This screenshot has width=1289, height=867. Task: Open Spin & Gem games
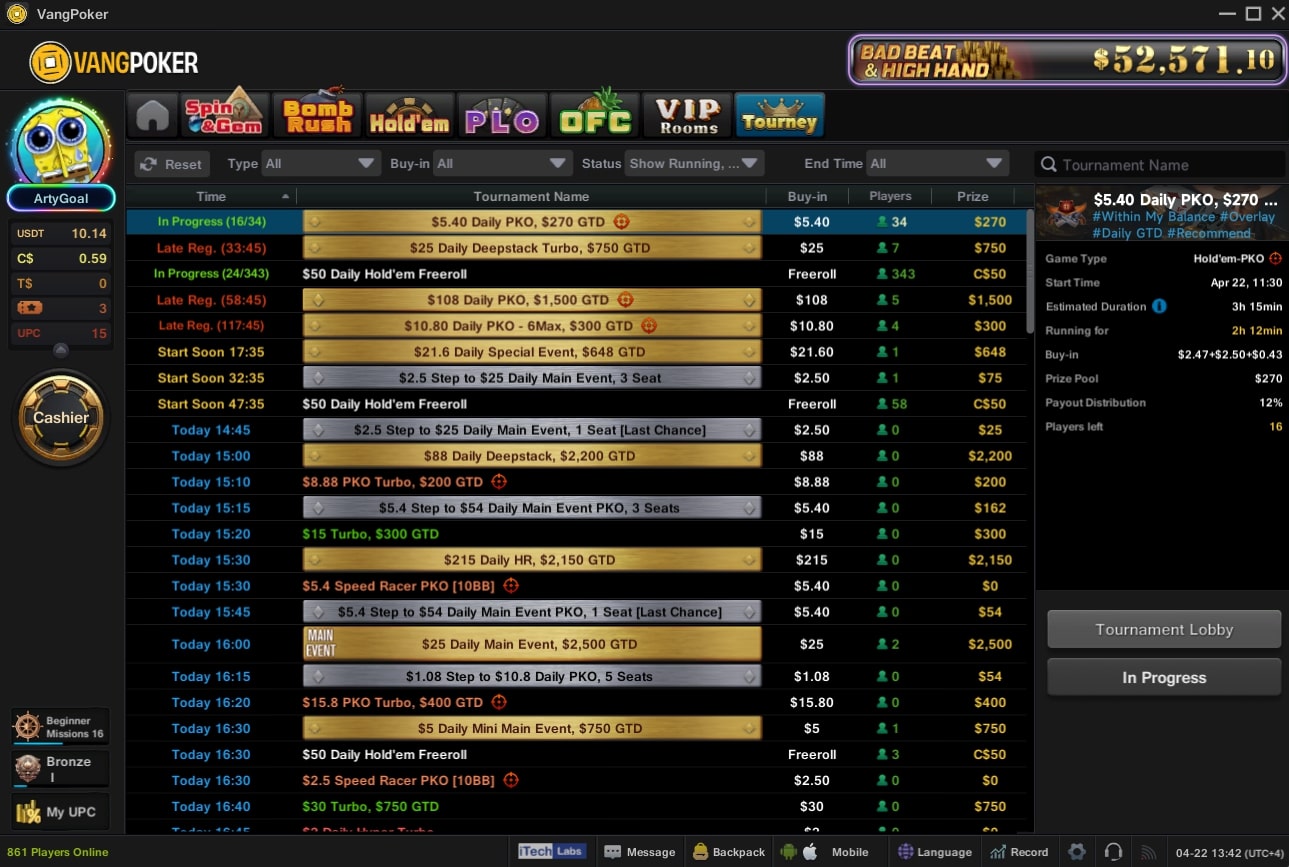pyautogui.click(x=224, y=116)
